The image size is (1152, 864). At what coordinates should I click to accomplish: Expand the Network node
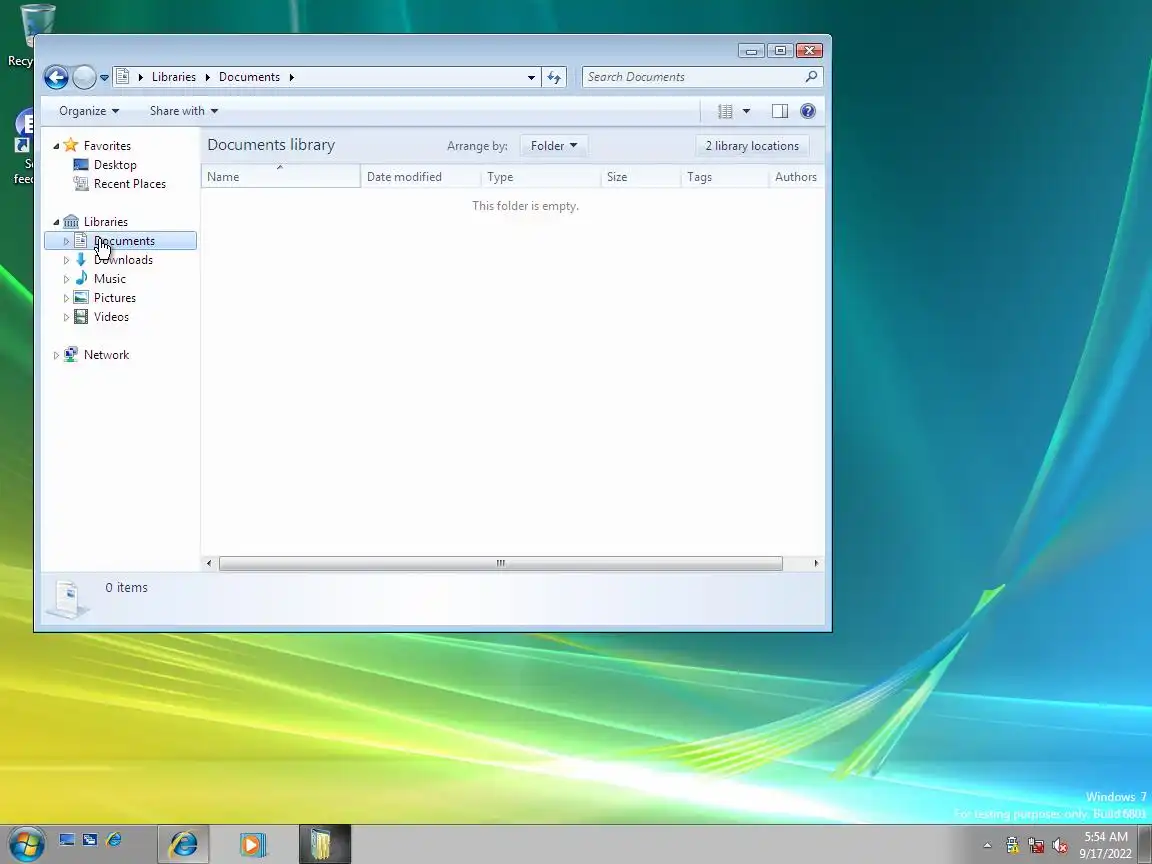(x=56, y=356)
